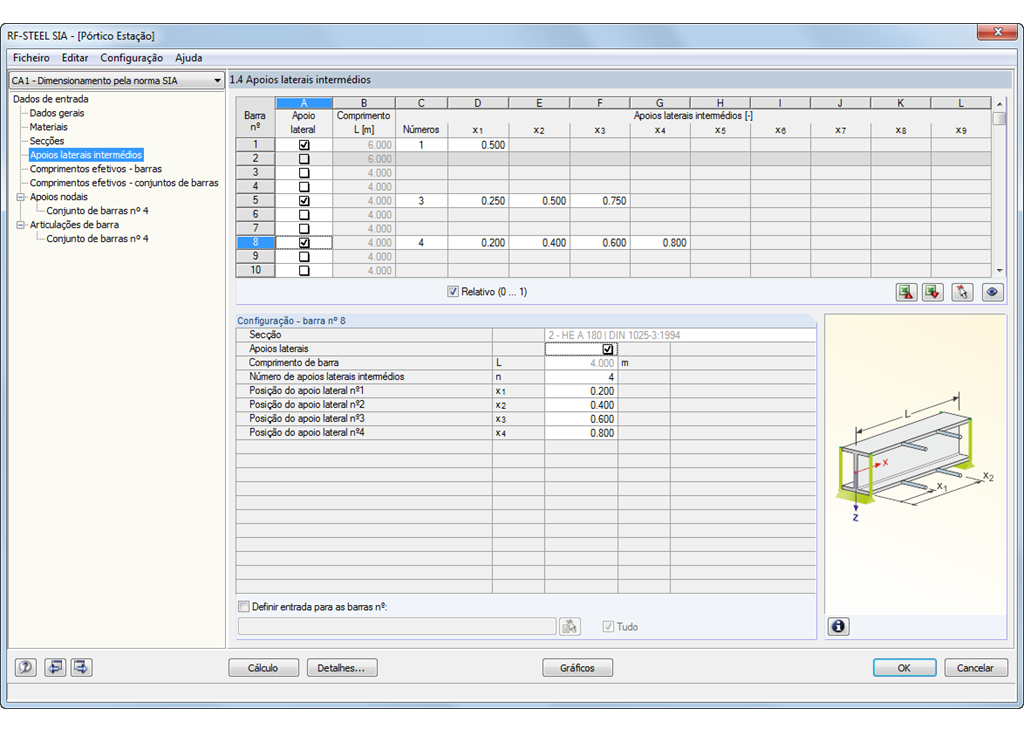Check lateral support for bar 2
The height and width of the screenshot is (732, 1024).
tap(304, 159)
